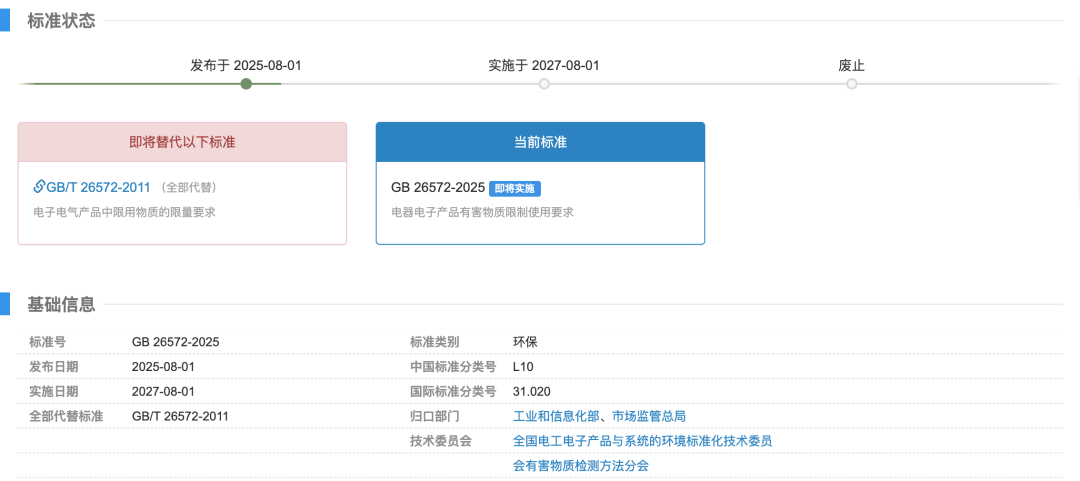
Task: Click the 即将实施 status badge
Action: [515, 188]
